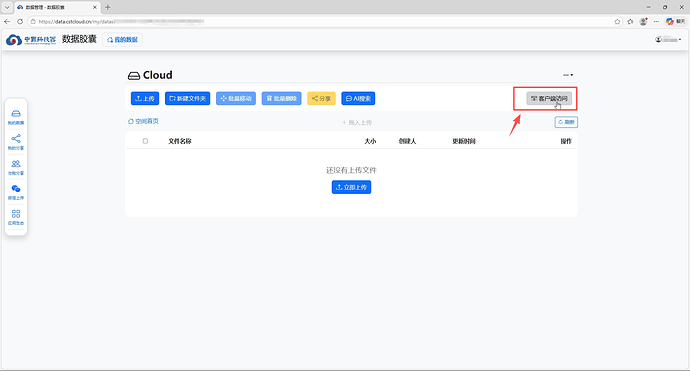The height and width of the screenshot is (371, 690).
Task: Click the 更新时间 column header
Action: [464, 141]
